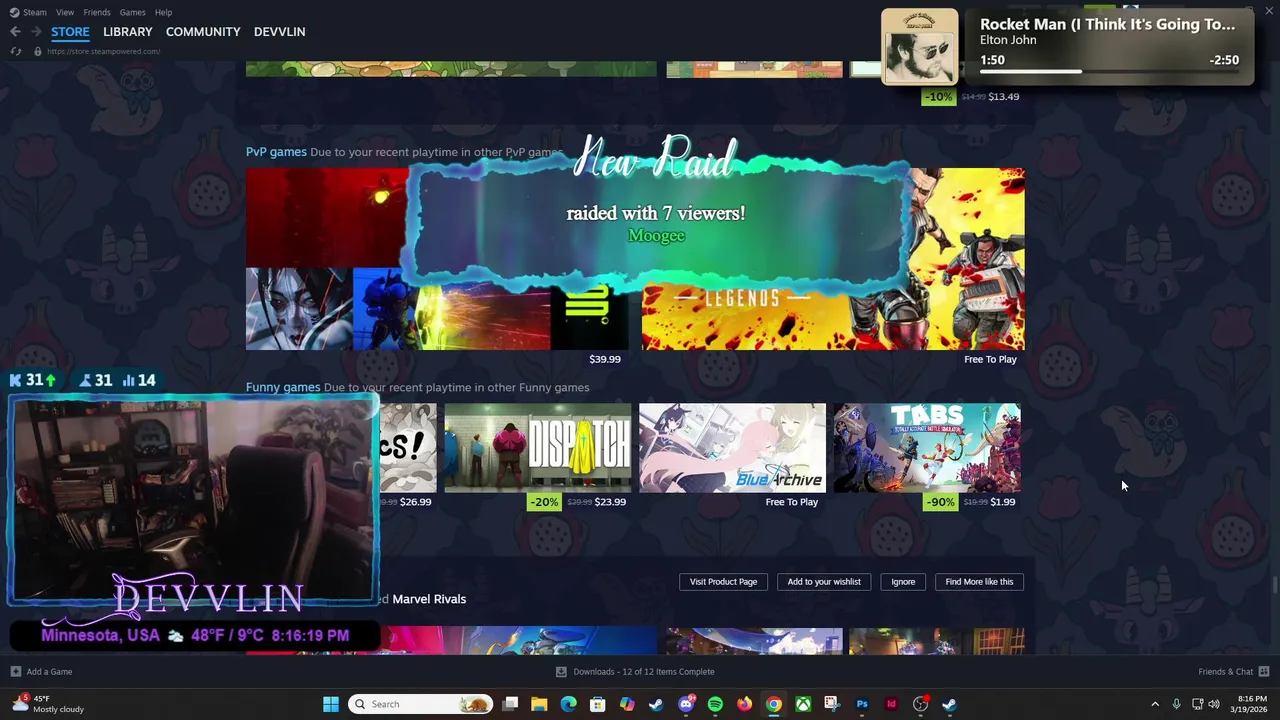Click Find More like this button

979,582
